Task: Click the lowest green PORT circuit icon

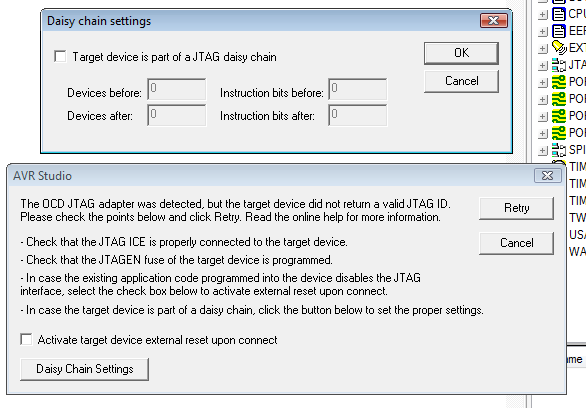Action: coord(559,133)
